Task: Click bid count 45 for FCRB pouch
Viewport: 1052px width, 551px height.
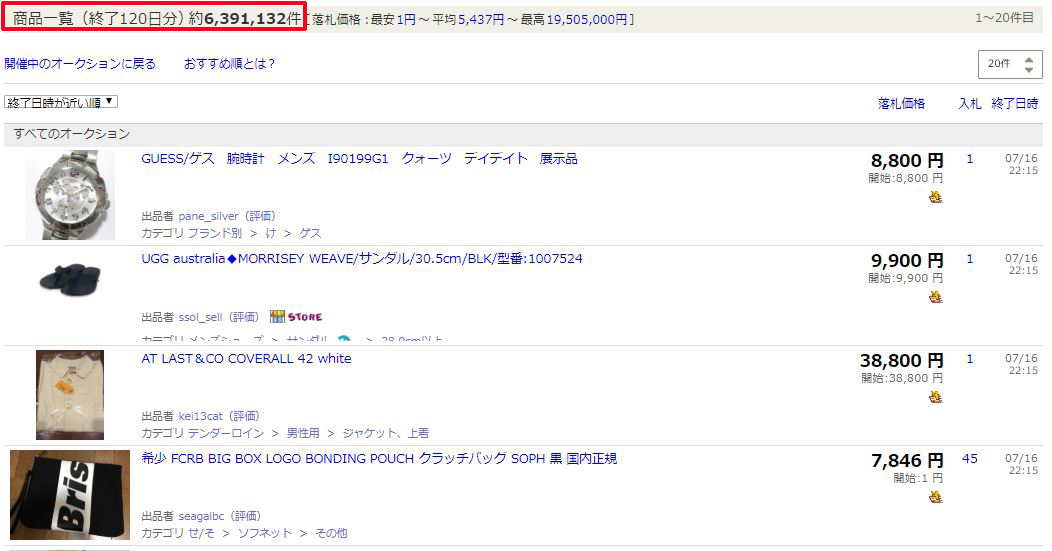Action: 969,458
